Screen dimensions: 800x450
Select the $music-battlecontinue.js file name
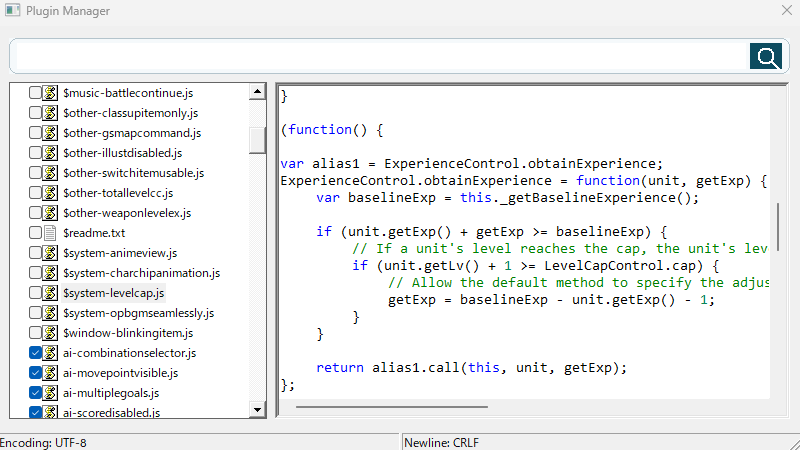[x=128, y=93]
